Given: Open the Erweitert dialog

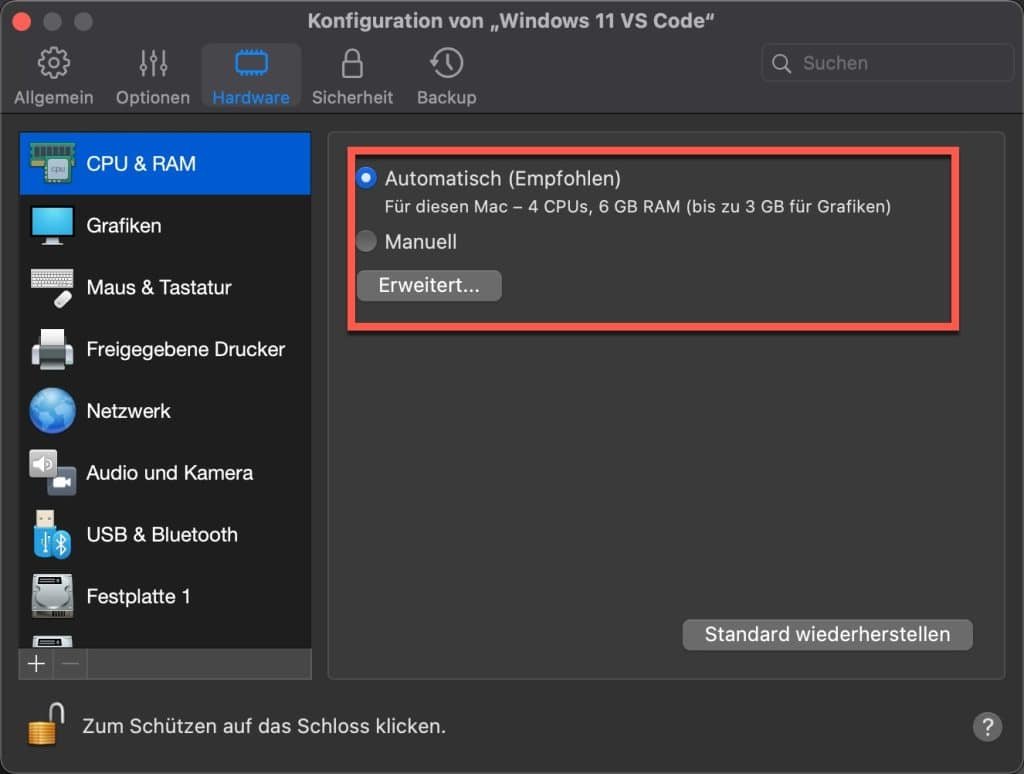Looking at the screenshot, I should point(428,285).
